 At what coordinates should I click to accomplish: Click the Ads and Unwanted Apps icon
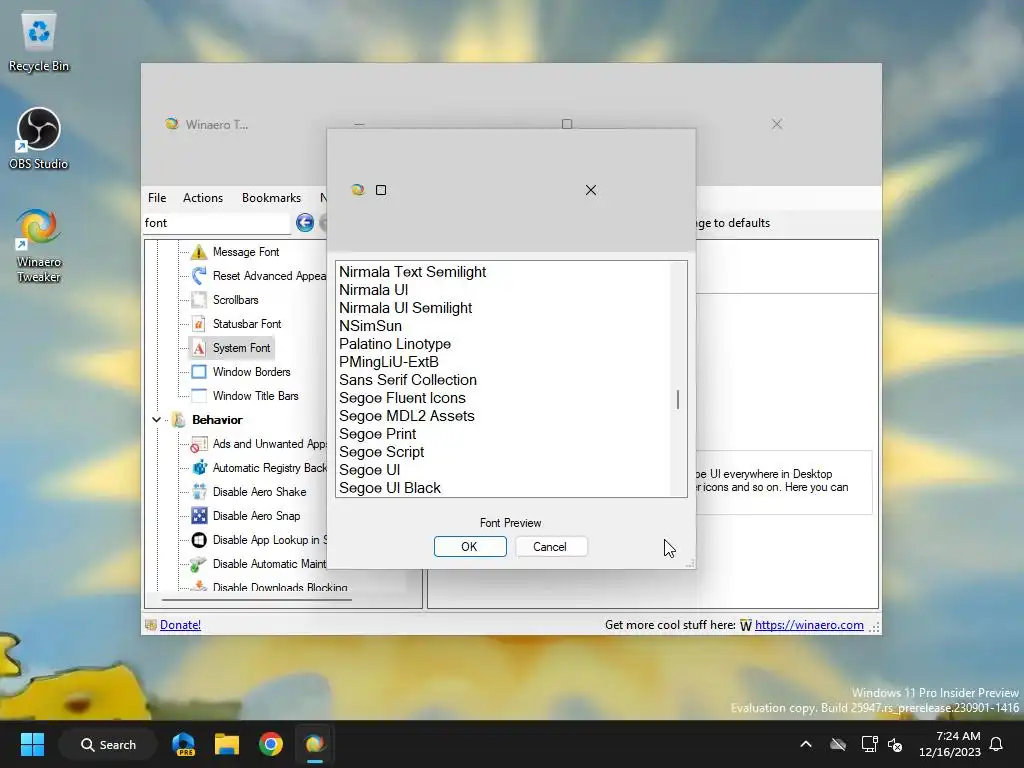coord(199,444)
